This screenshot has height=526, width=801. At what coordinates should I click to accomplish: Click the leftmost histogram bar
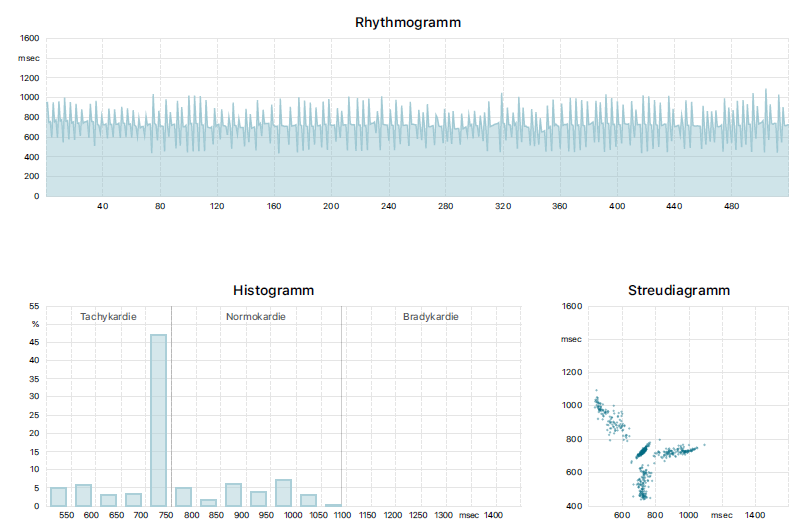point(58,497)
